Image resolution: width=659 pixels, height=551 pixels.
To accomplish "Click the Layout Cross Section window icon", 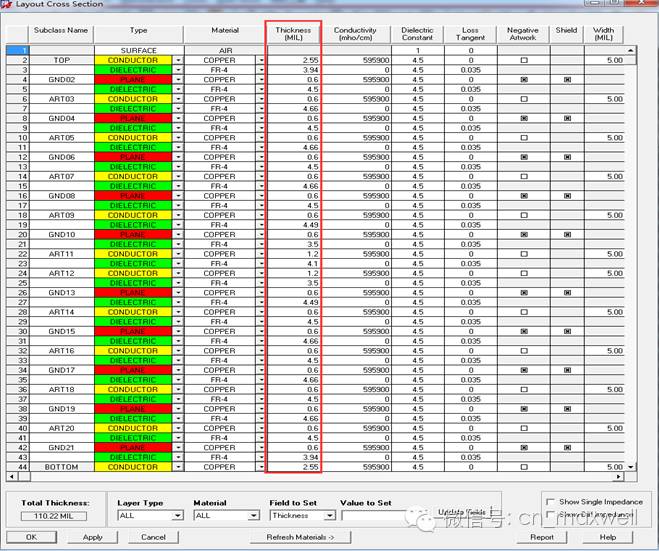I will click(6, 5).
